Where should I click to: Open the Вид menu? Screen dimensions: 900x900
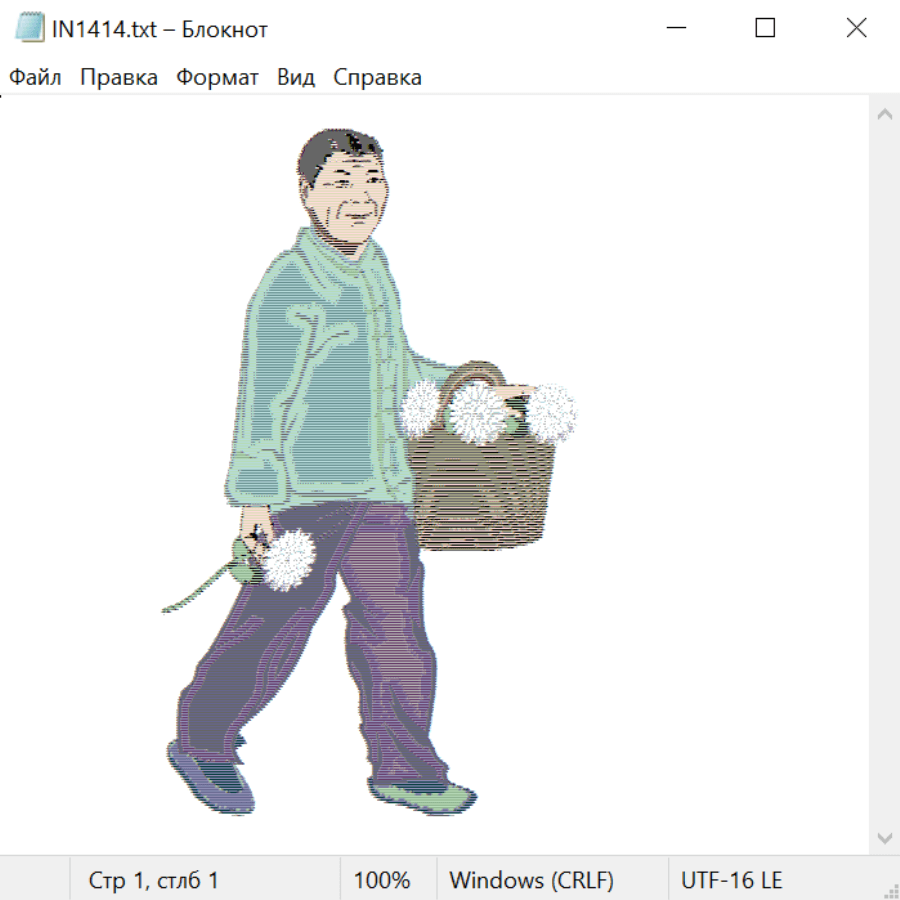pos(295,78)
